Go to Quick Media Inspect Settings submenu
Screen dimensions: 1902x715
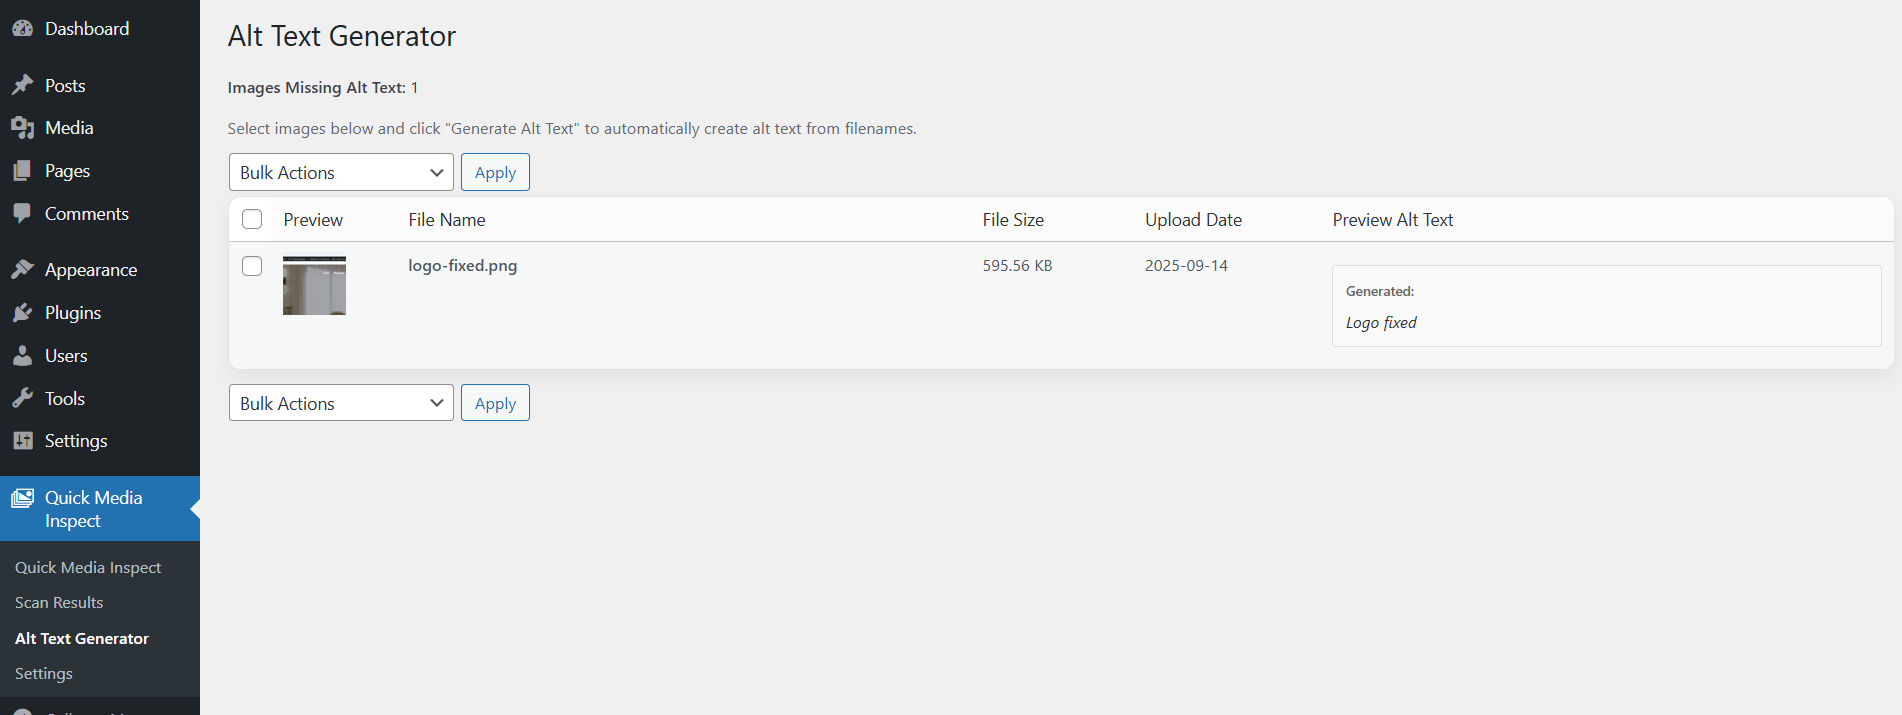[x=44, y=674]
